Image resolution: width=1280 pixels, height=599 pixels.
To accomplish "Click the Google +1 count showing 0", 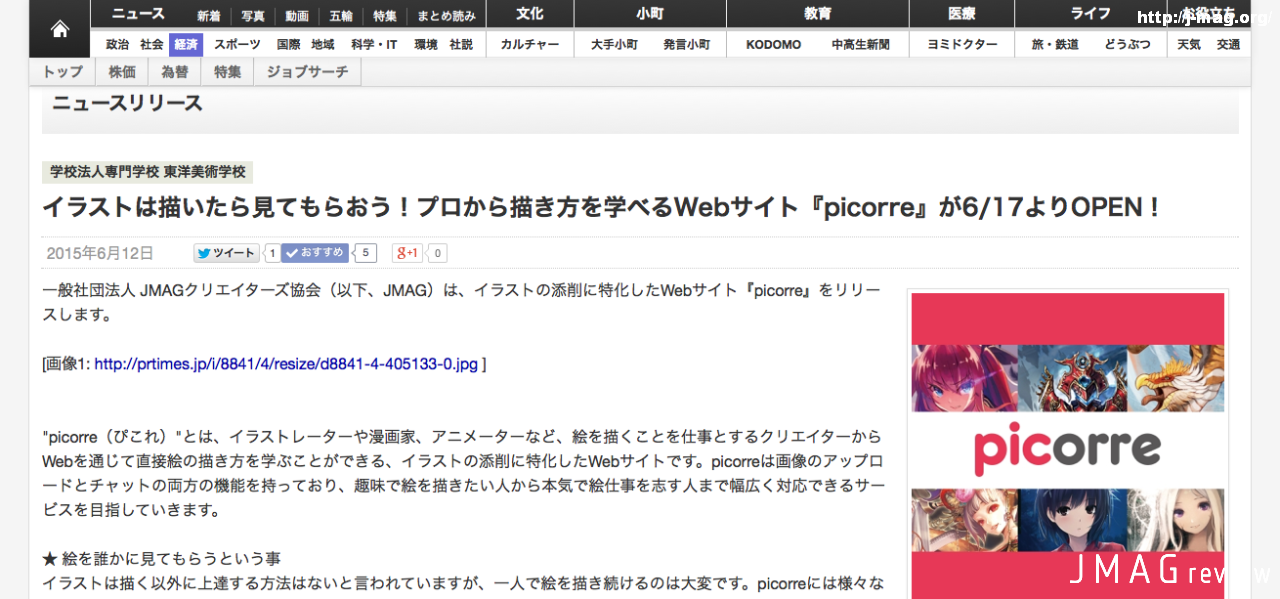I will pos(437,253).
